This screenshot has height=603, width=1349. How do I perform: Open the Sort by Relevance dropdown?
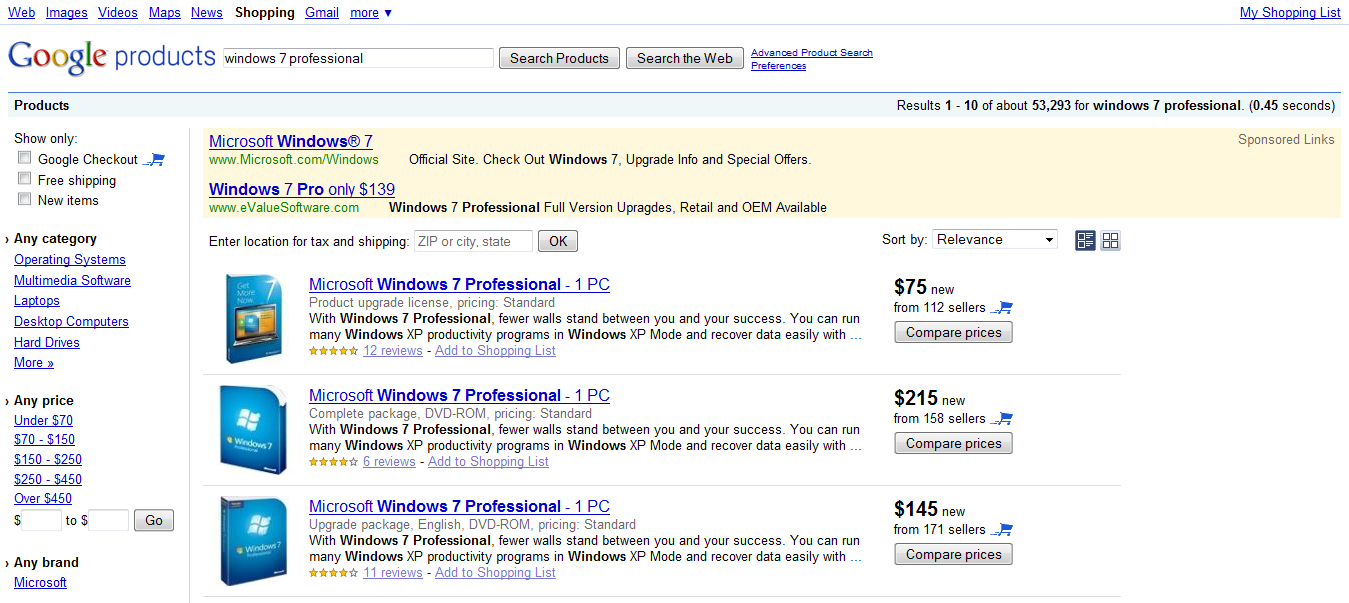point(995,240)
